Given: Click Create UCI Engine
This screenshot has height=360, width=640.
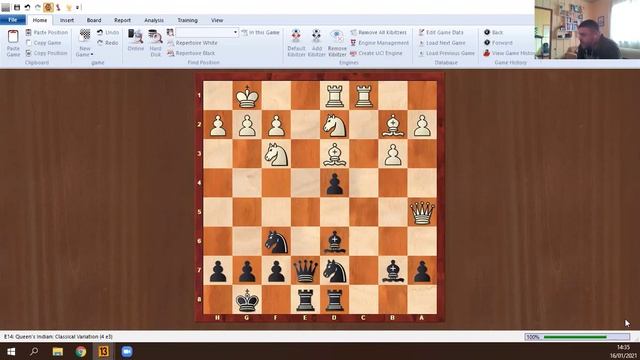Looking at the screenshot, I should pos(376,53).
